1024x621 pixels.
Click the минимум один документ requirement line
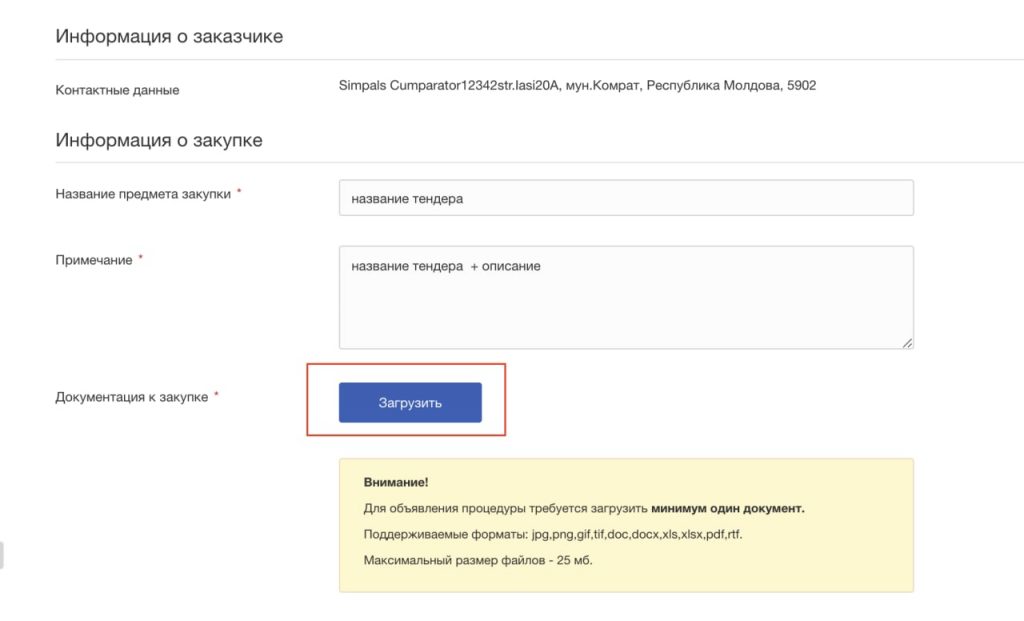coord(584,508)
